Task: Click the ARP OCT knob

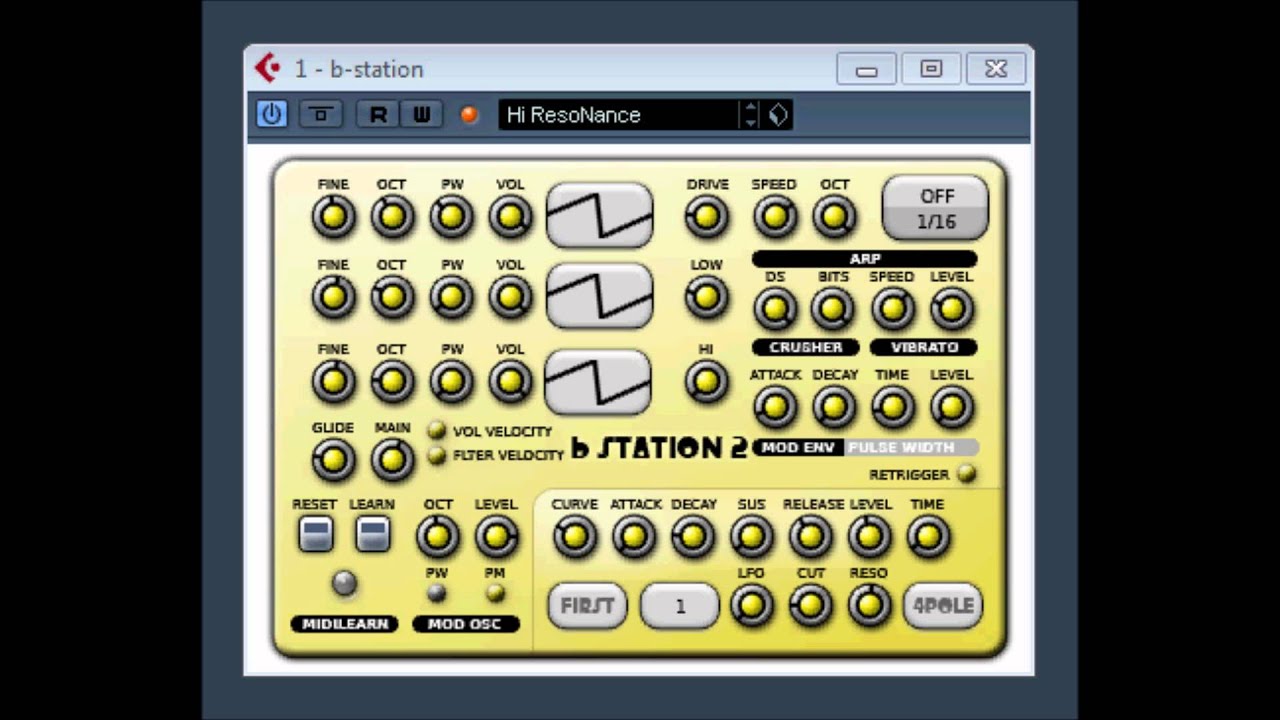Action: tap(834, 216)
